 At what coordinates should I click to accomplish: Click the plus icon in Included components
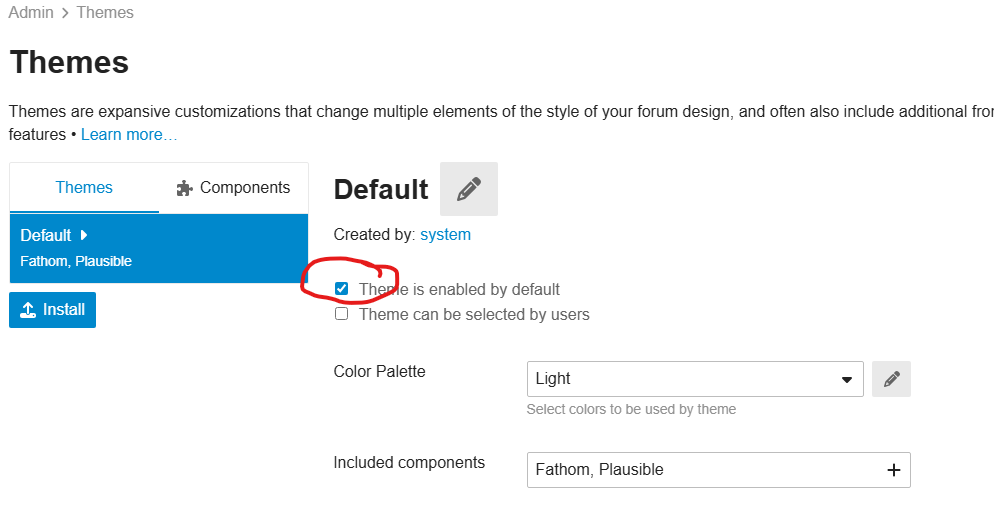pos(893,470)
